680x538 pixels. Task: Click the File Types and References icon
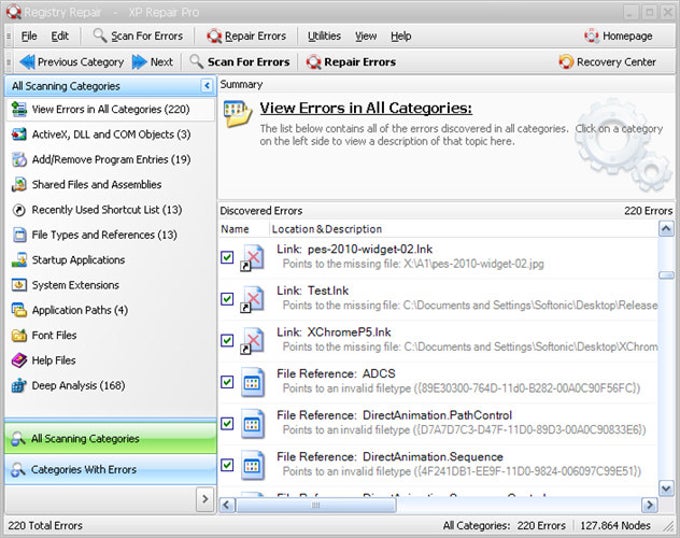(x=19, y=235)
